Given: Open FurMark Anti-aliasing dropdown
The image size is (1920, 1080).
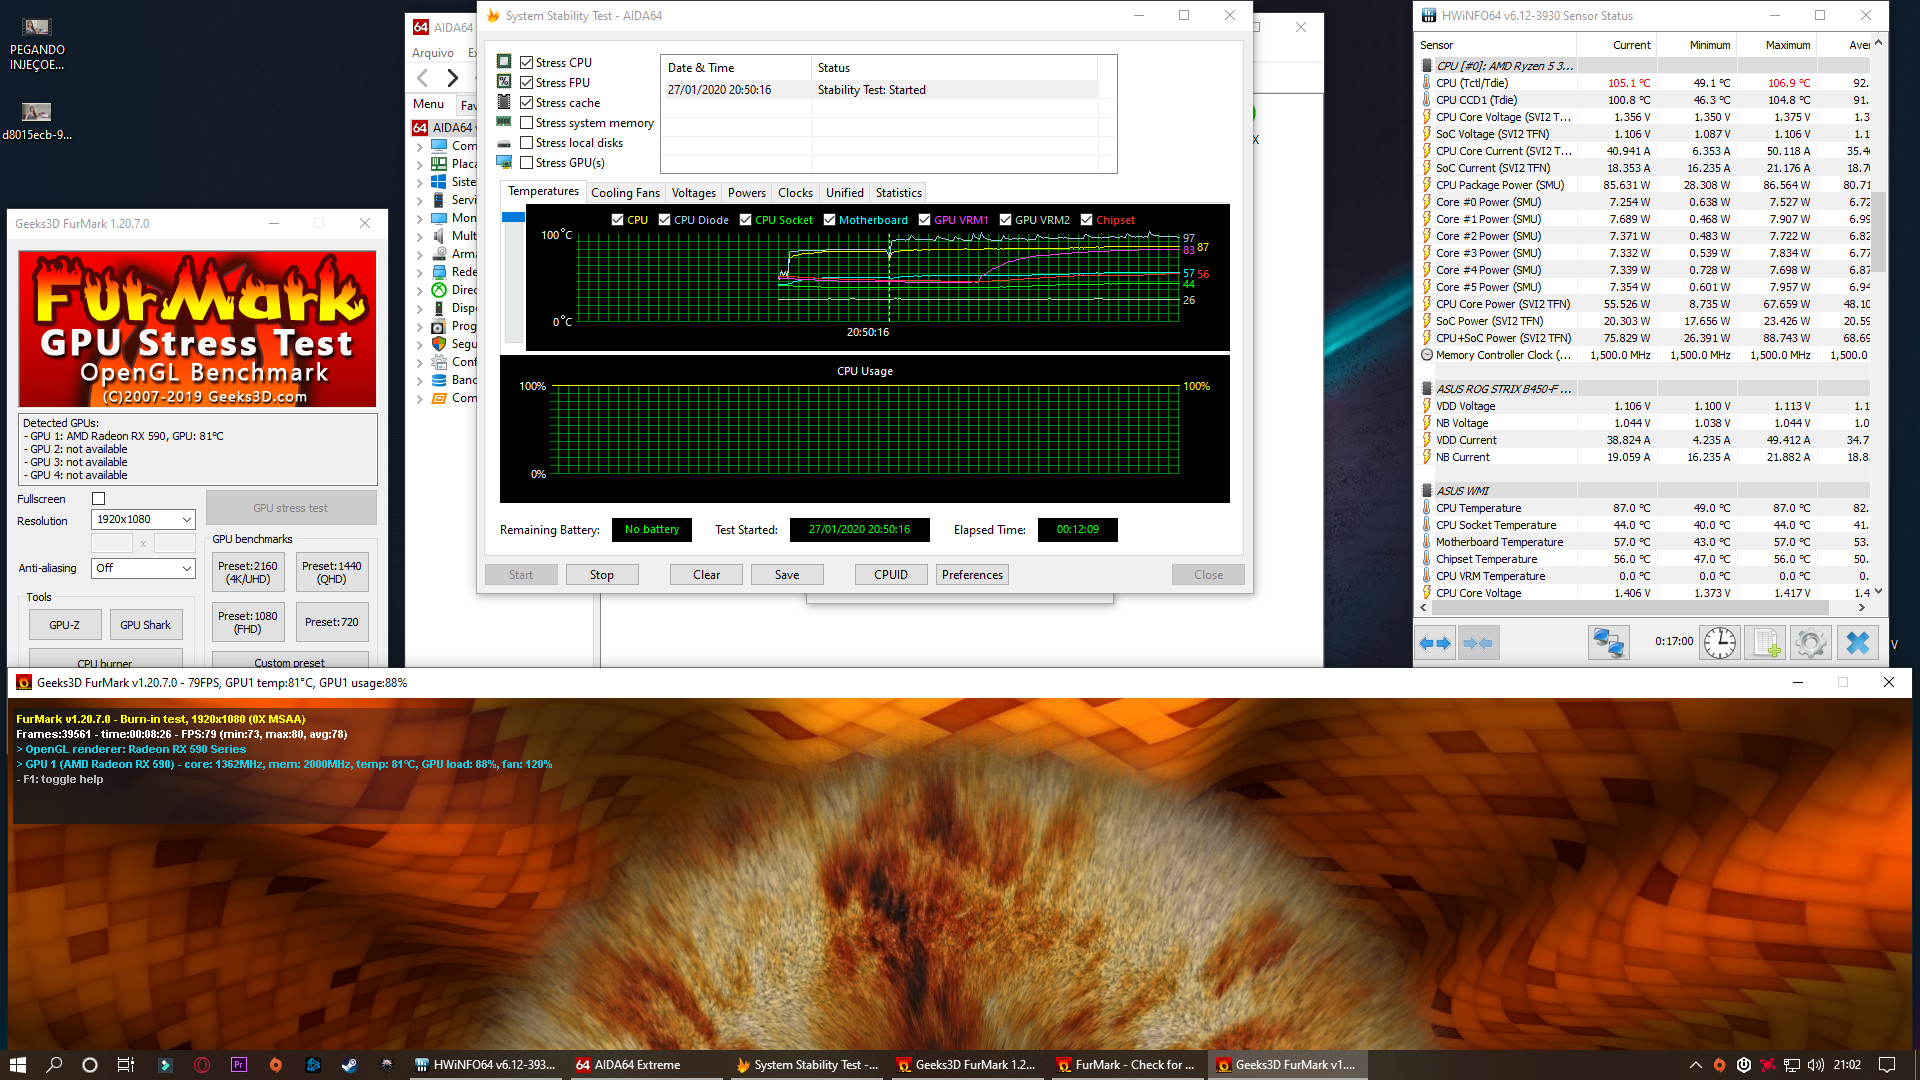Looking at the screenshot, I should tap(143, 568).
